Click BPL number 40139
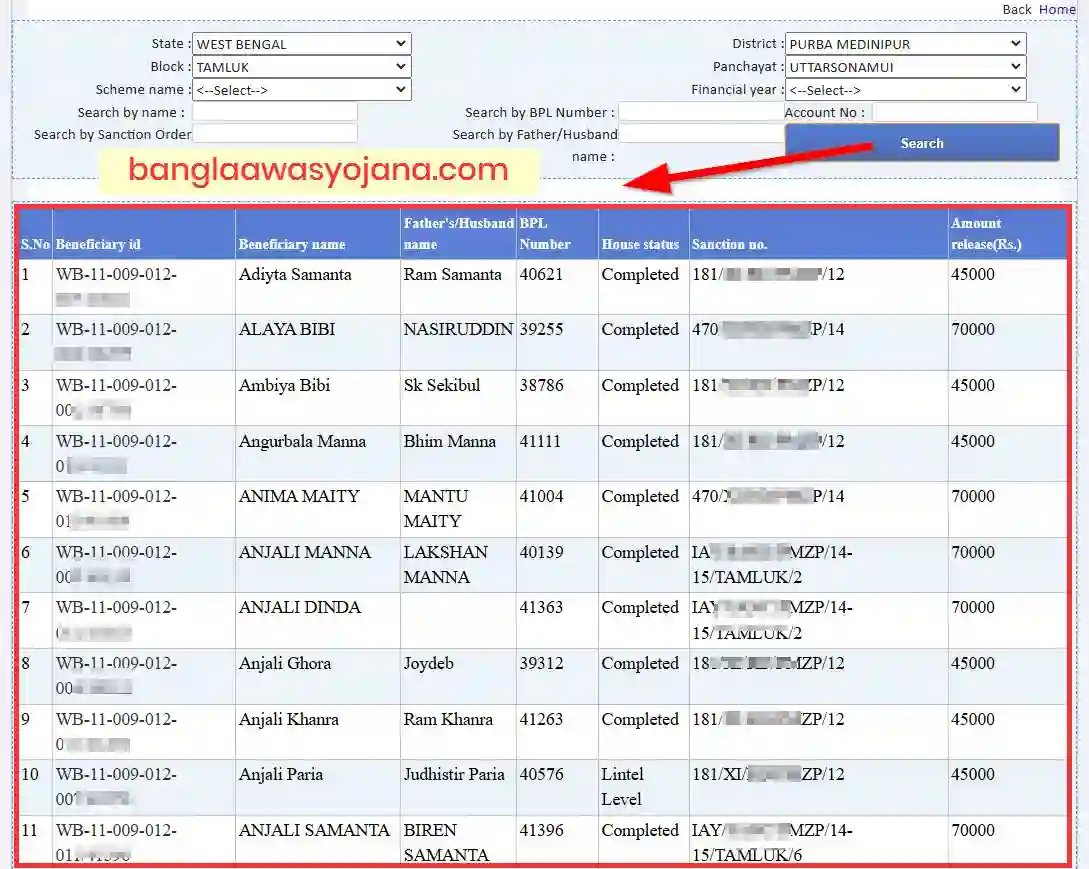The width and height of the screenshot is (1089, 869). coord(541,552)
